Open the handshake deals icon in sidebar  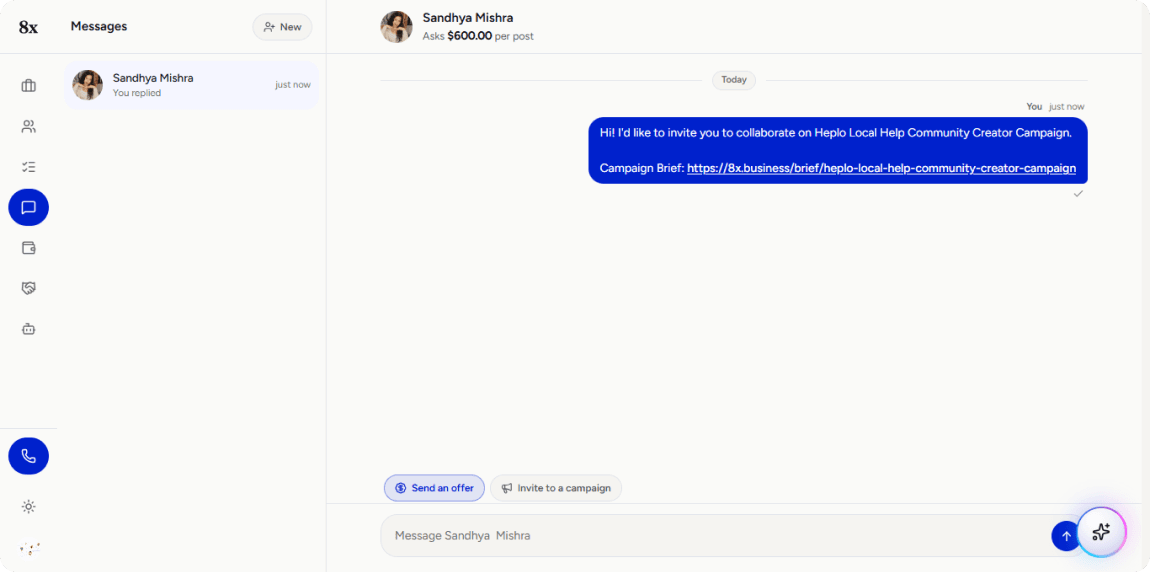[x=29, y=288]
